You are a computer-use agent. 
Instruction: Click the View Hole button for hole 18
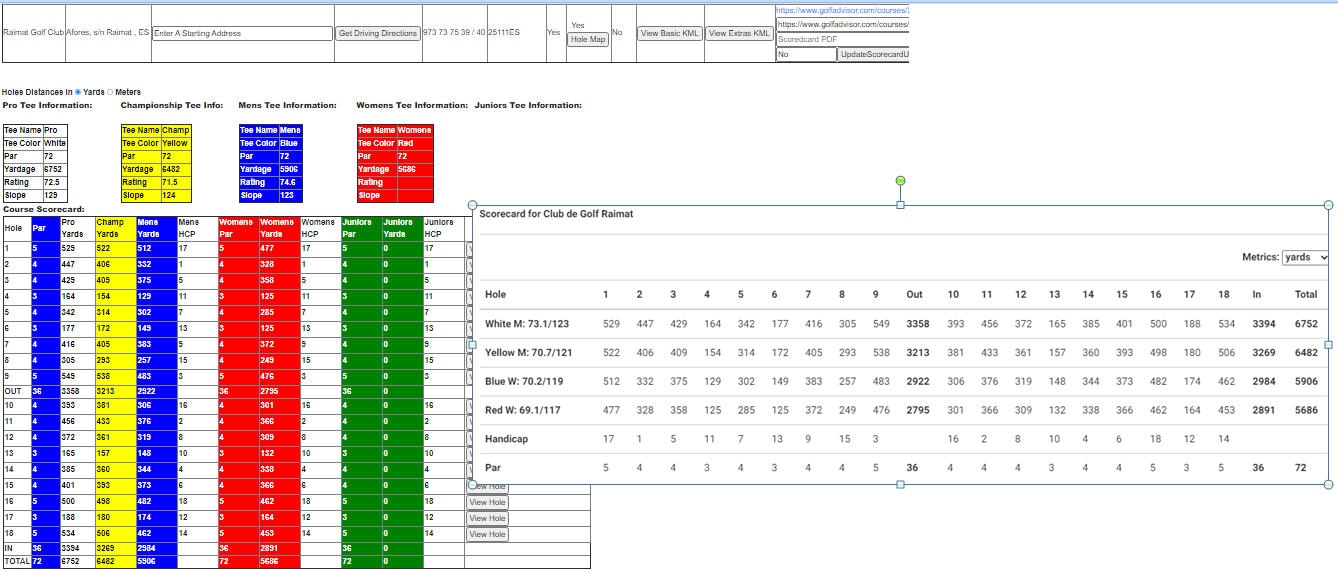click(488, 534)
